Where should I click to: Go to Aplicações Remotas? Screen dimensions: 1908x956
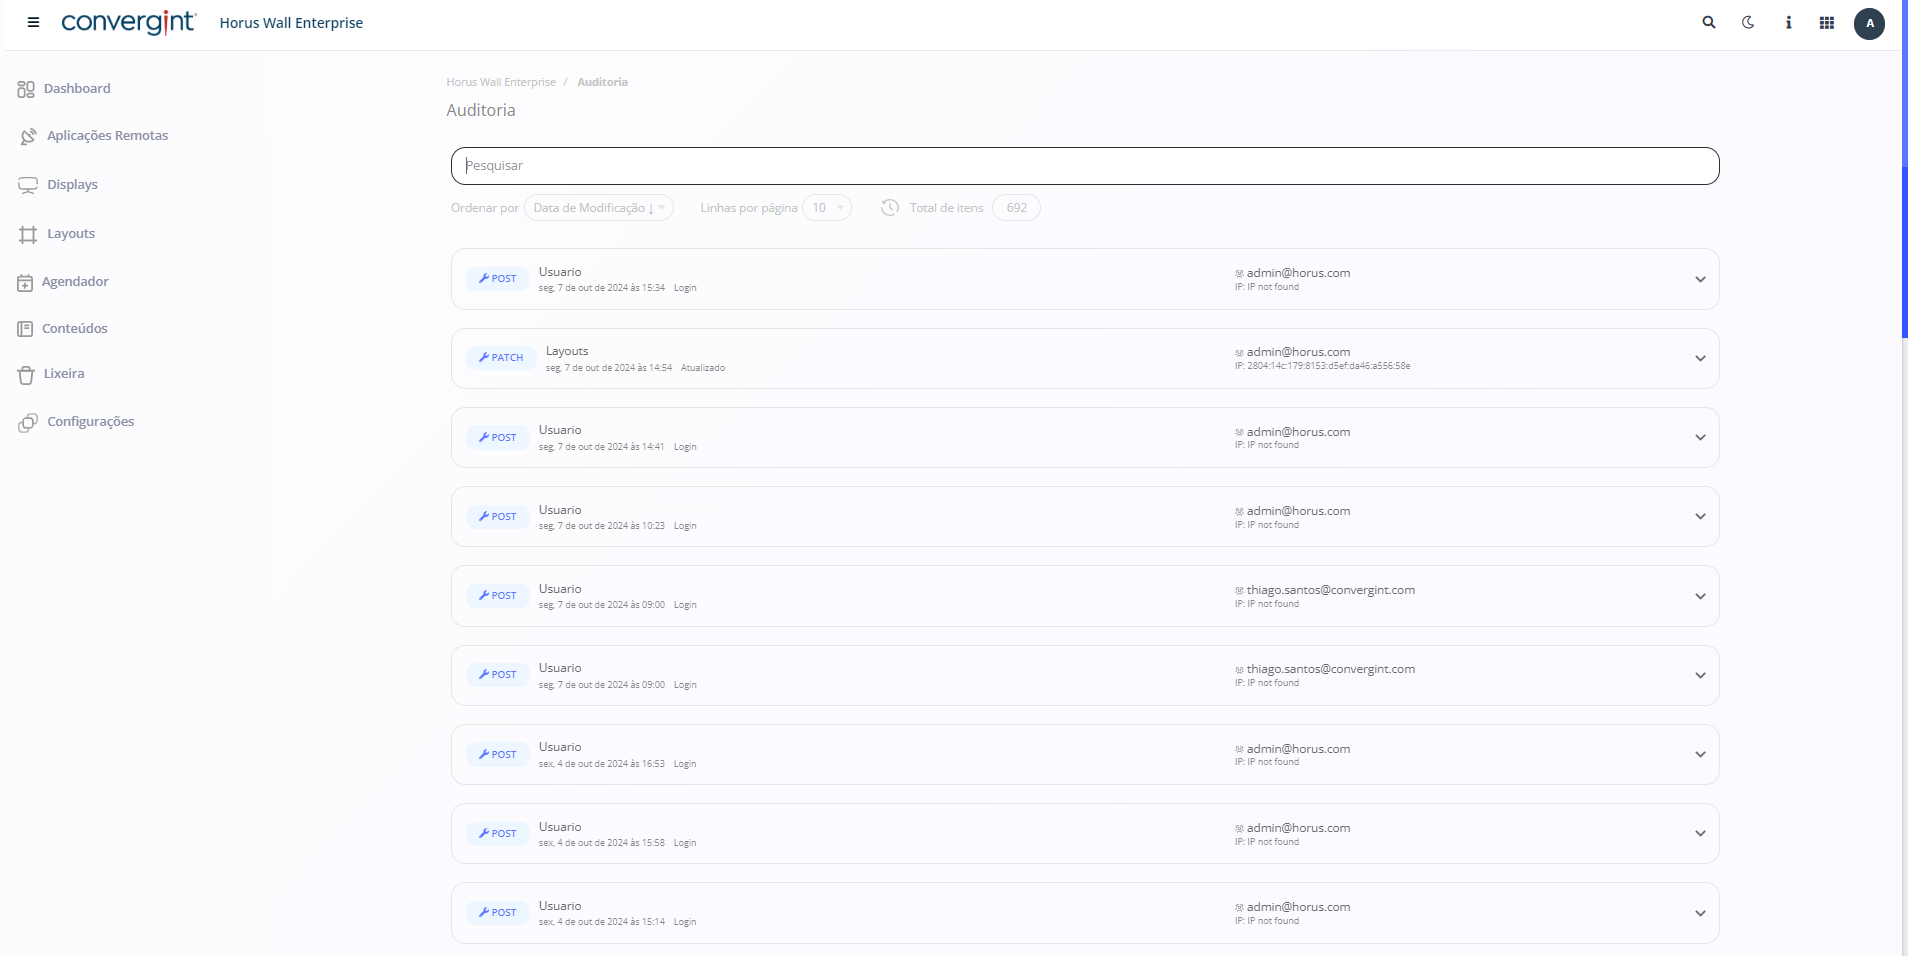point(107,136)
